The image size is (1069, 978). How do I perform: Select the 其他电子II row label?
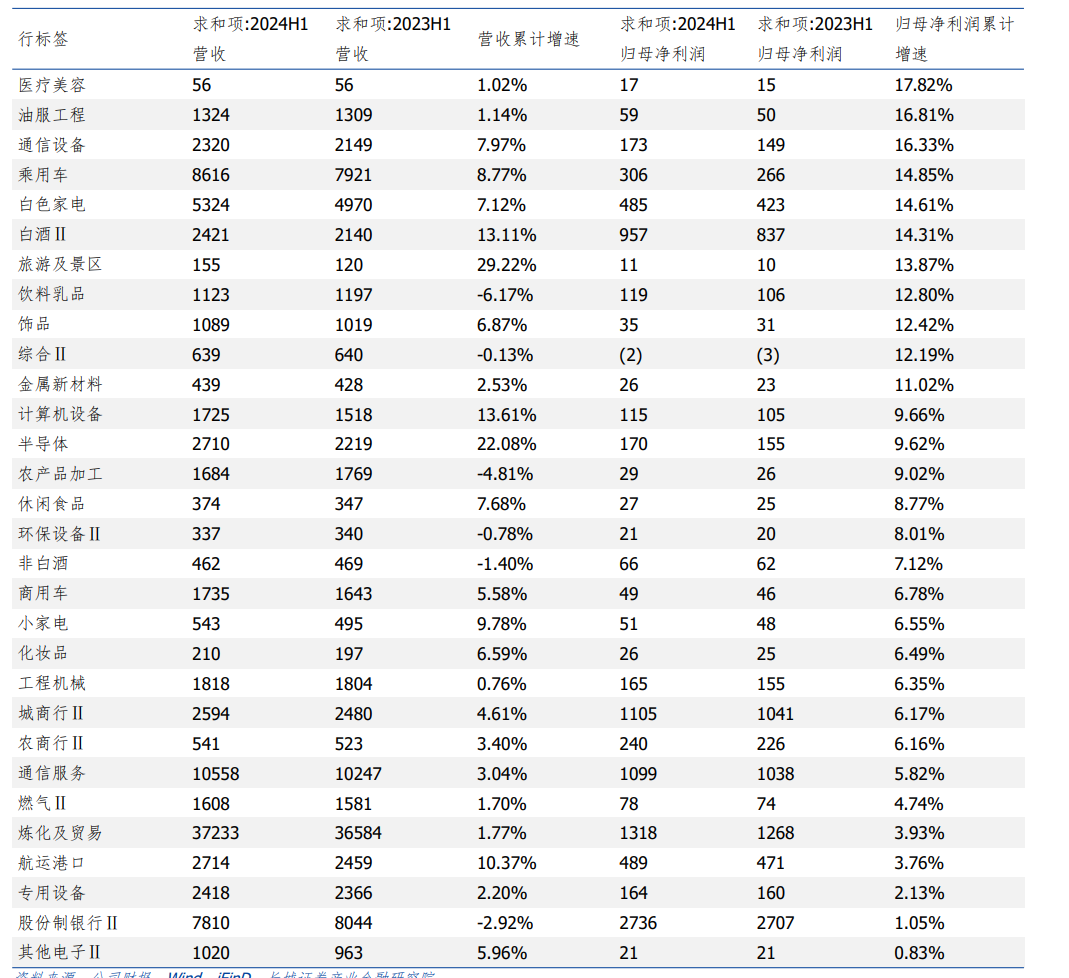tap(59, 953)
